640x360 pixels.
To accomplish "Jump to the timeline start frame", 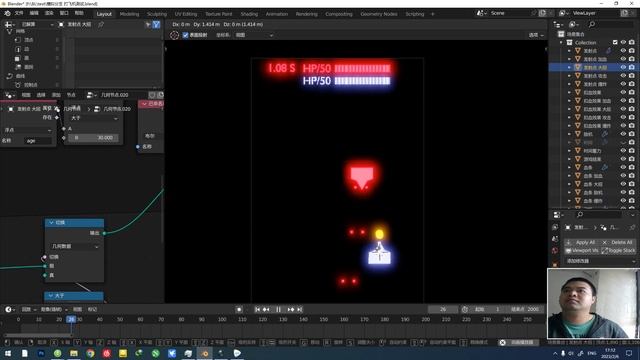I will (x=257, y=309).
